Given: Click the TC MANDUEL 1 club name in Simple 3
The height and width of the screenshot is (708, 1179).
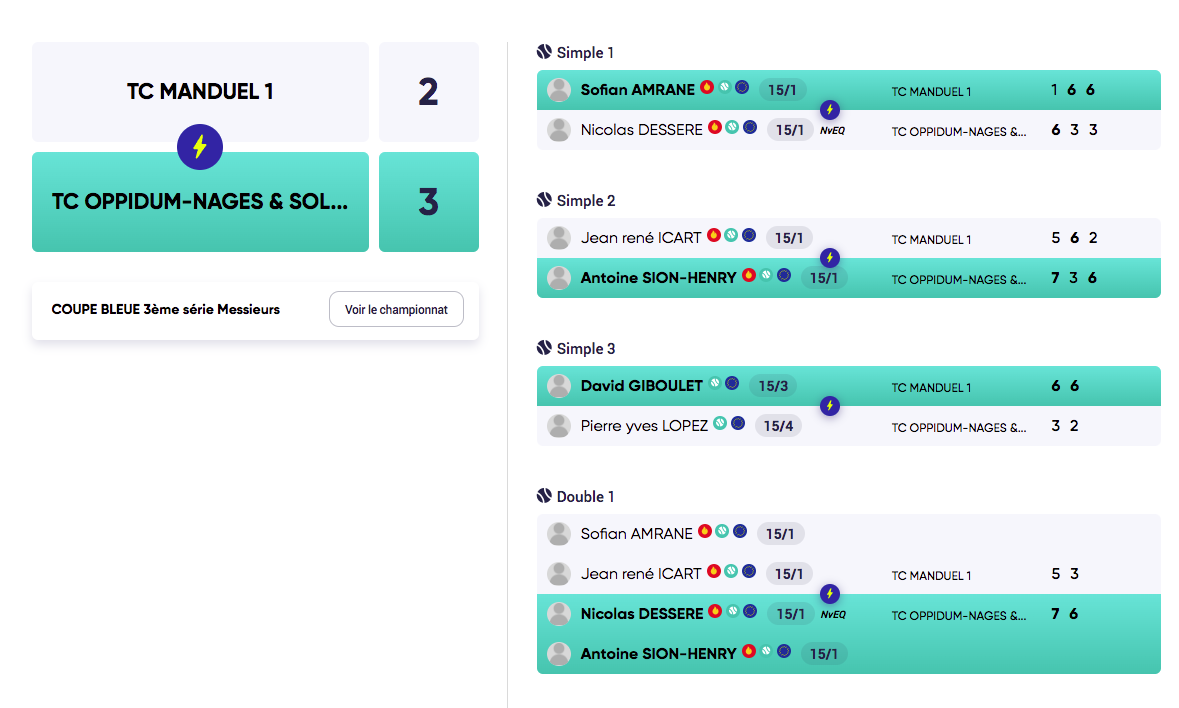Looking at the screenshot, I should (931, 388).
